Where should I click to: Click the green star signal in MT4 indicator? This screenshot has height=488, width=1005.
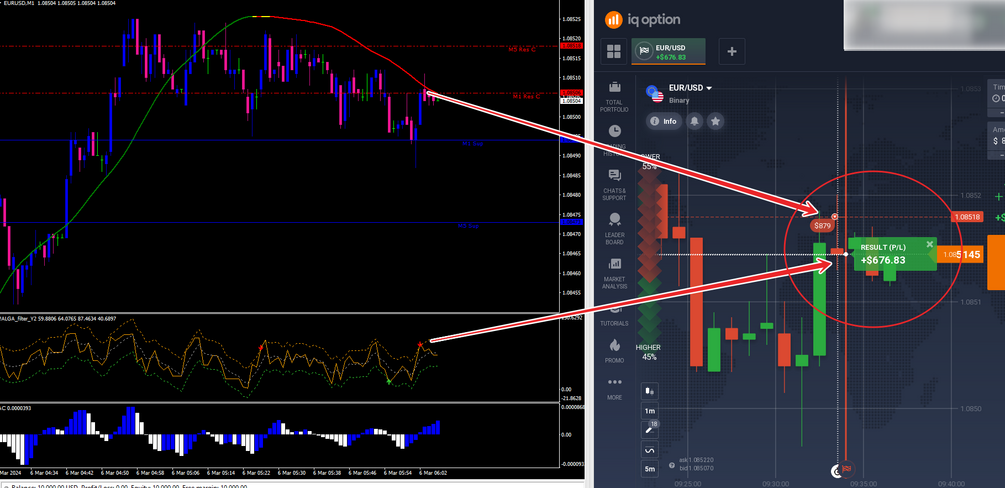389,382
